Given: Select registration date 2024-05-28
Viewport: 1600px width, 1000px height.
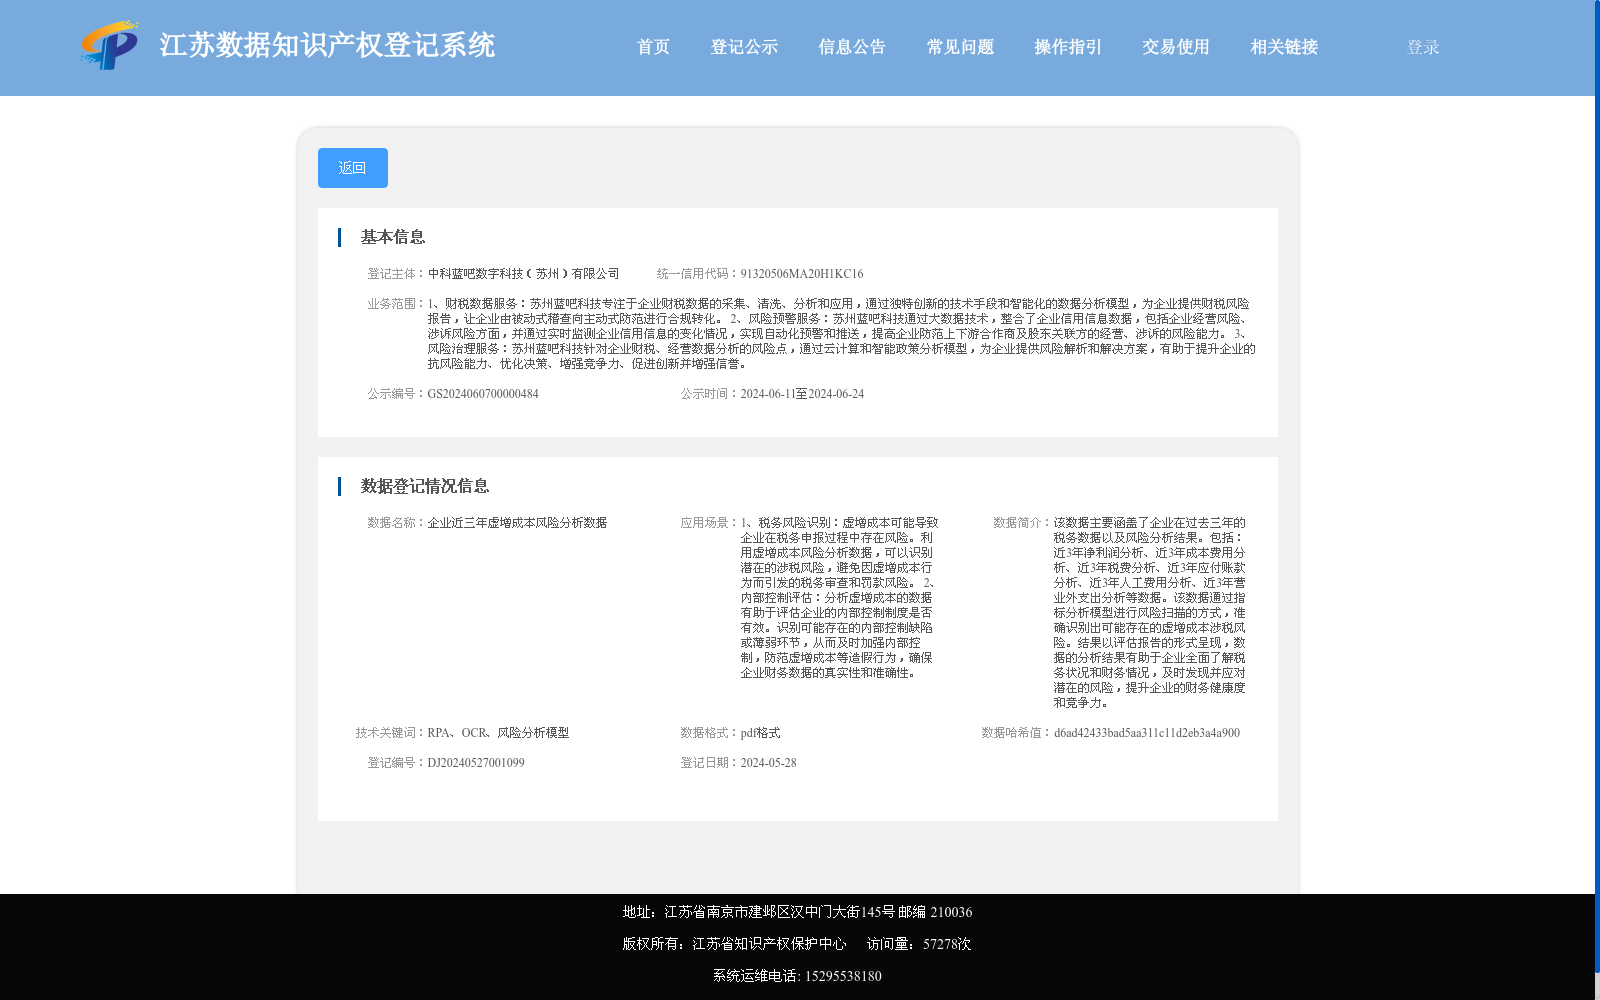Looking at the screenshot, I should click(768, 763).
